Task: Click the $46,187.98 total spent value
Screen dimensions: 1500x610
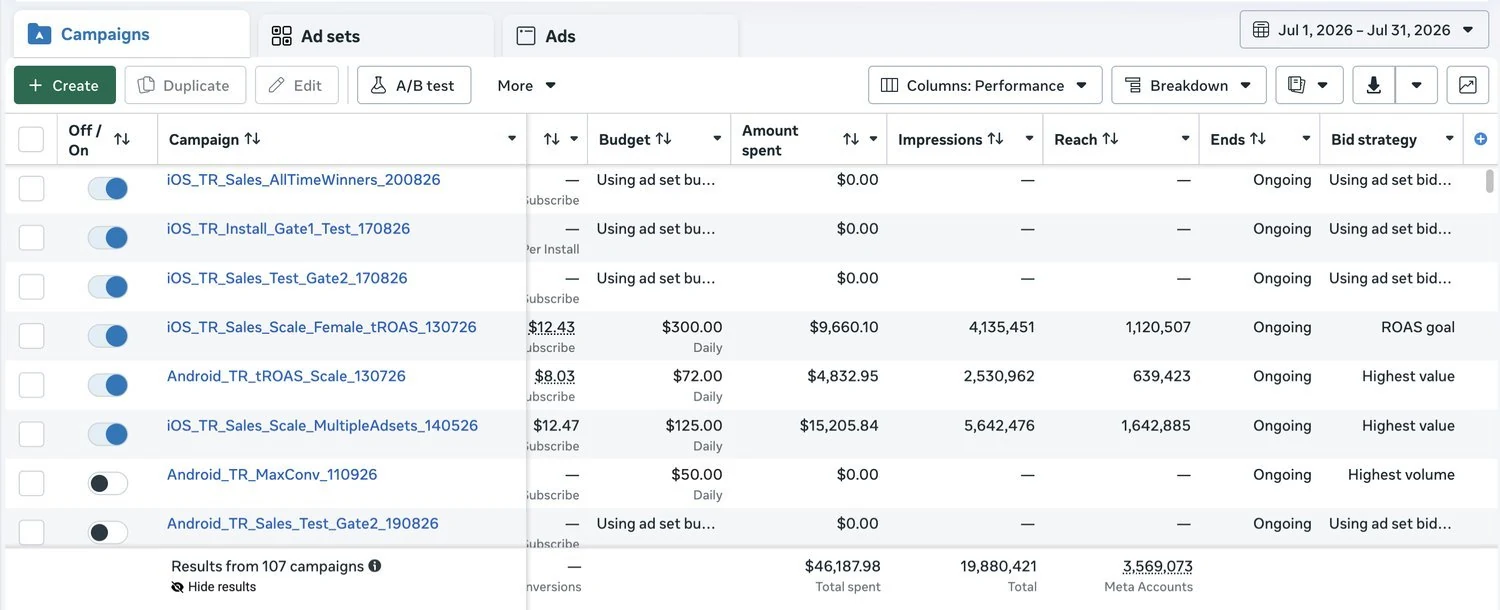Action: [x=842, y=566]
